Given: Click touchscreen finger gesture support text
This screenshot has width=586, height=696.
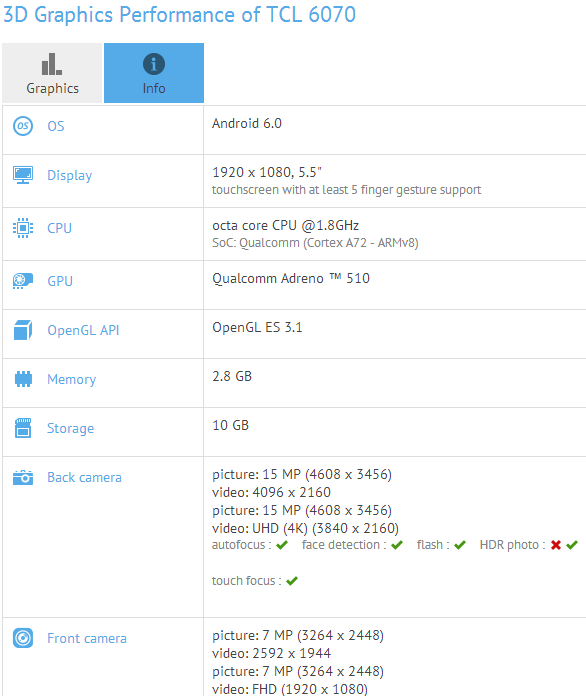Looking at the screenshot, I should (346, 190).
